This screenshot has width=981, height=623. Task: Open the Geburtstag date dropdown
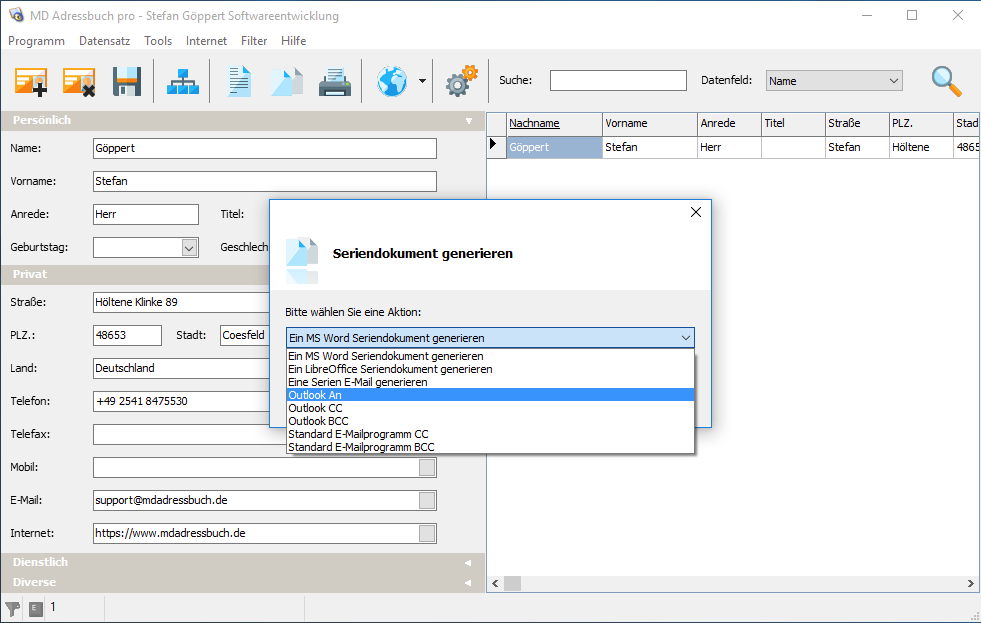pyautogui.click(x=189, y=247)
